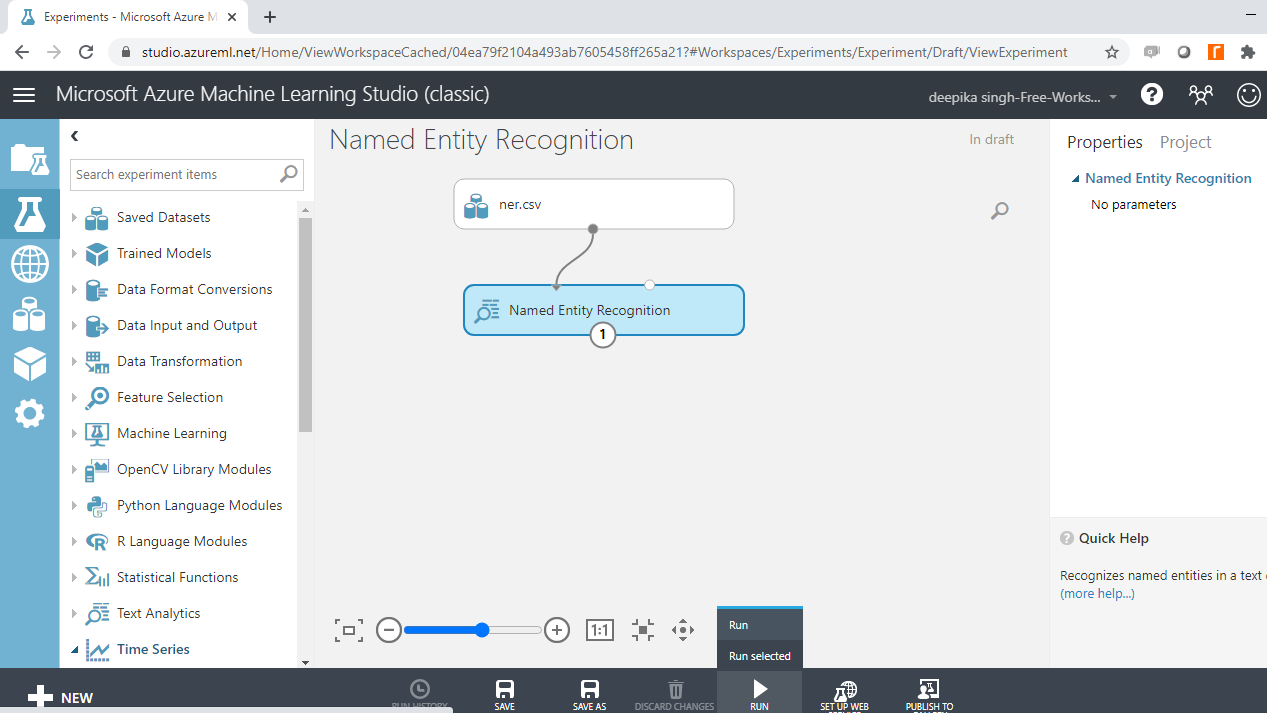Image resolution: width=1267 pixels, height=713 pixels.
Task: Expand Data Input and Output category
Action: click(74, 325)
